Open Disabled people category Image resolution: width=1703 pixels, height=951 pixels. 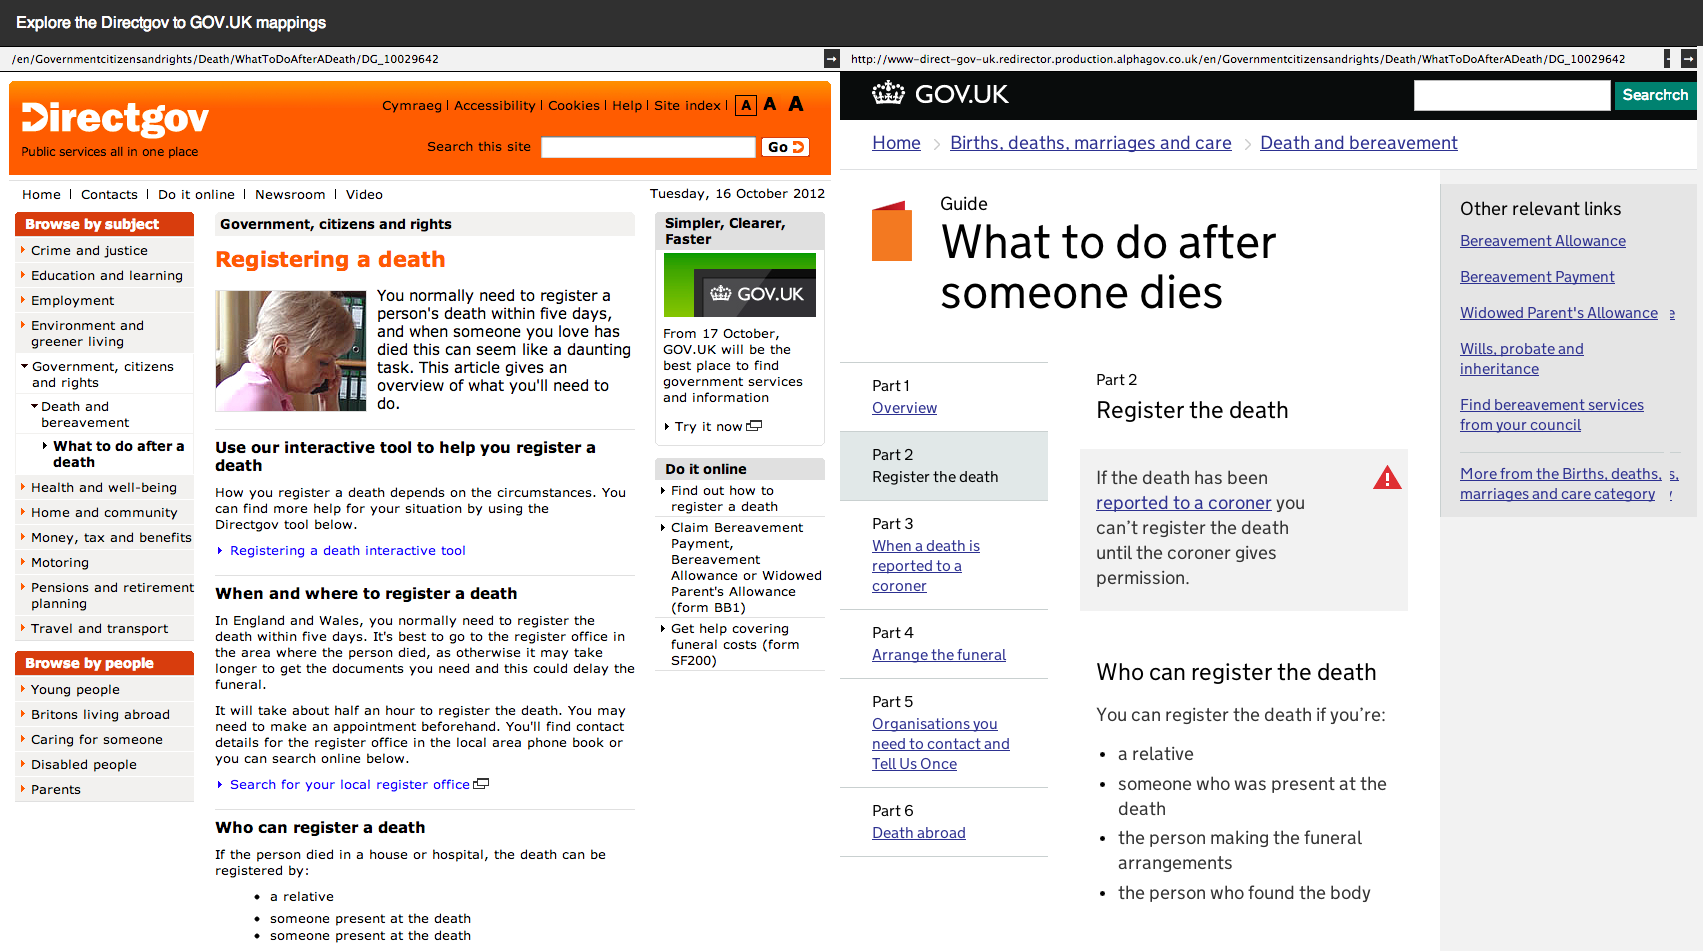coord(84,765)
